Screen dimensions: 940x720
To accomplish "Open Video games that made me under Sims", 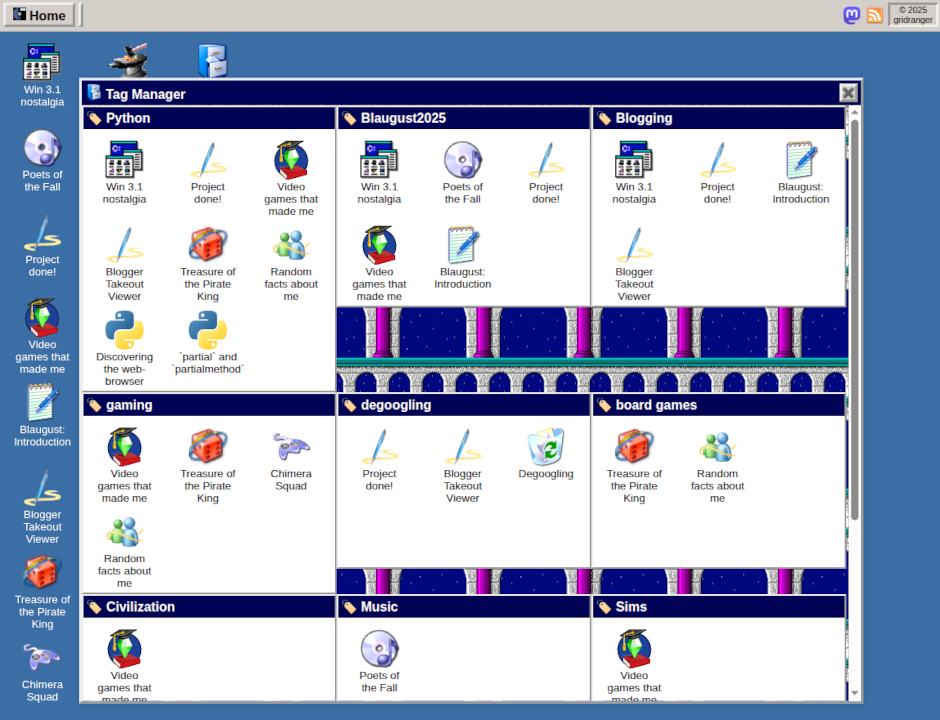I will click(634, 664).
